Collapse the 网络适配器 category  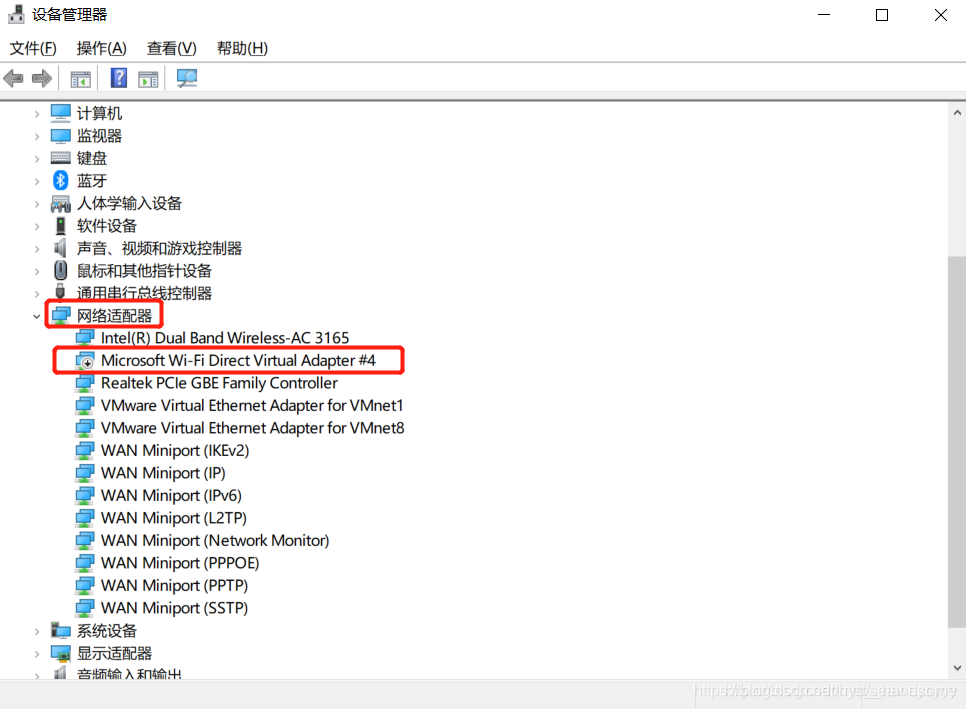click(37, 317)
